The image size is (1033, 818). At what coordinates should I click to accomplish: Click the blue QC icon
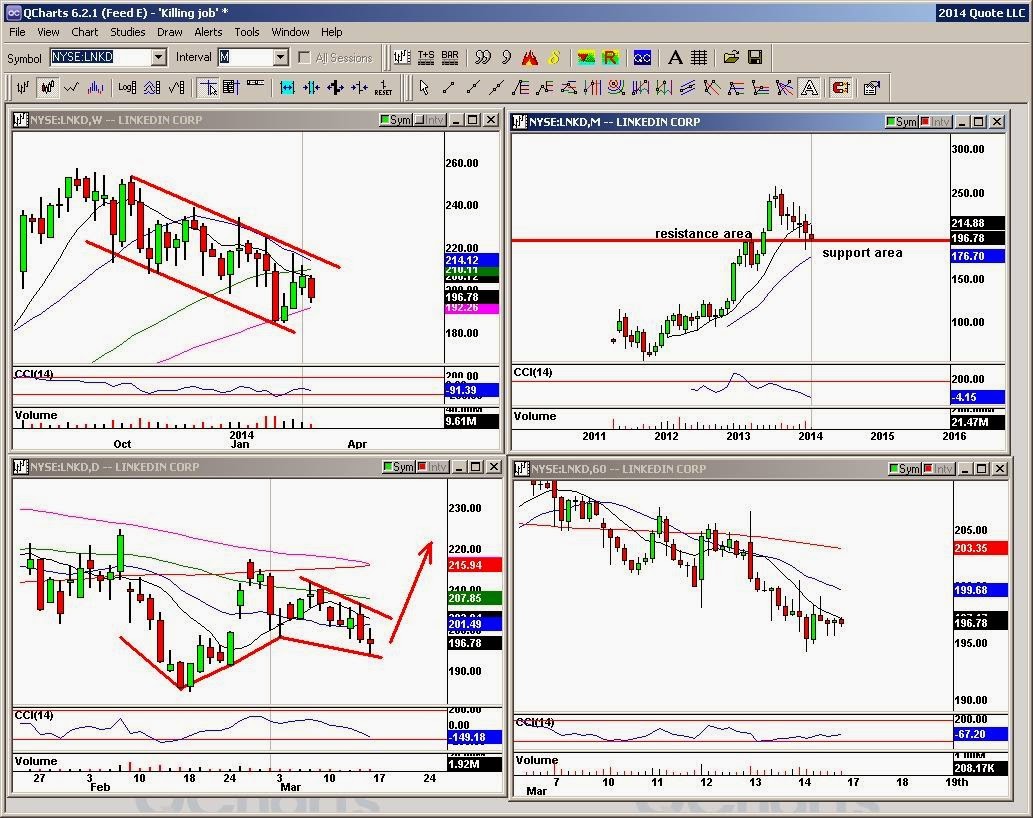tap(642, 58)
